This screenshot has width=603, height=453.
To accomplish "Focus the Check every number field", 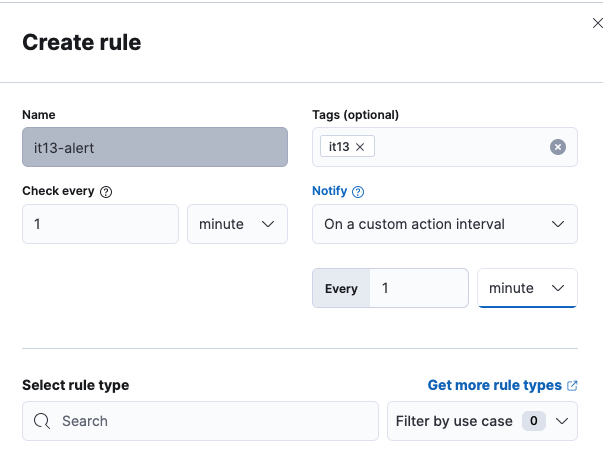I will 100,224.
